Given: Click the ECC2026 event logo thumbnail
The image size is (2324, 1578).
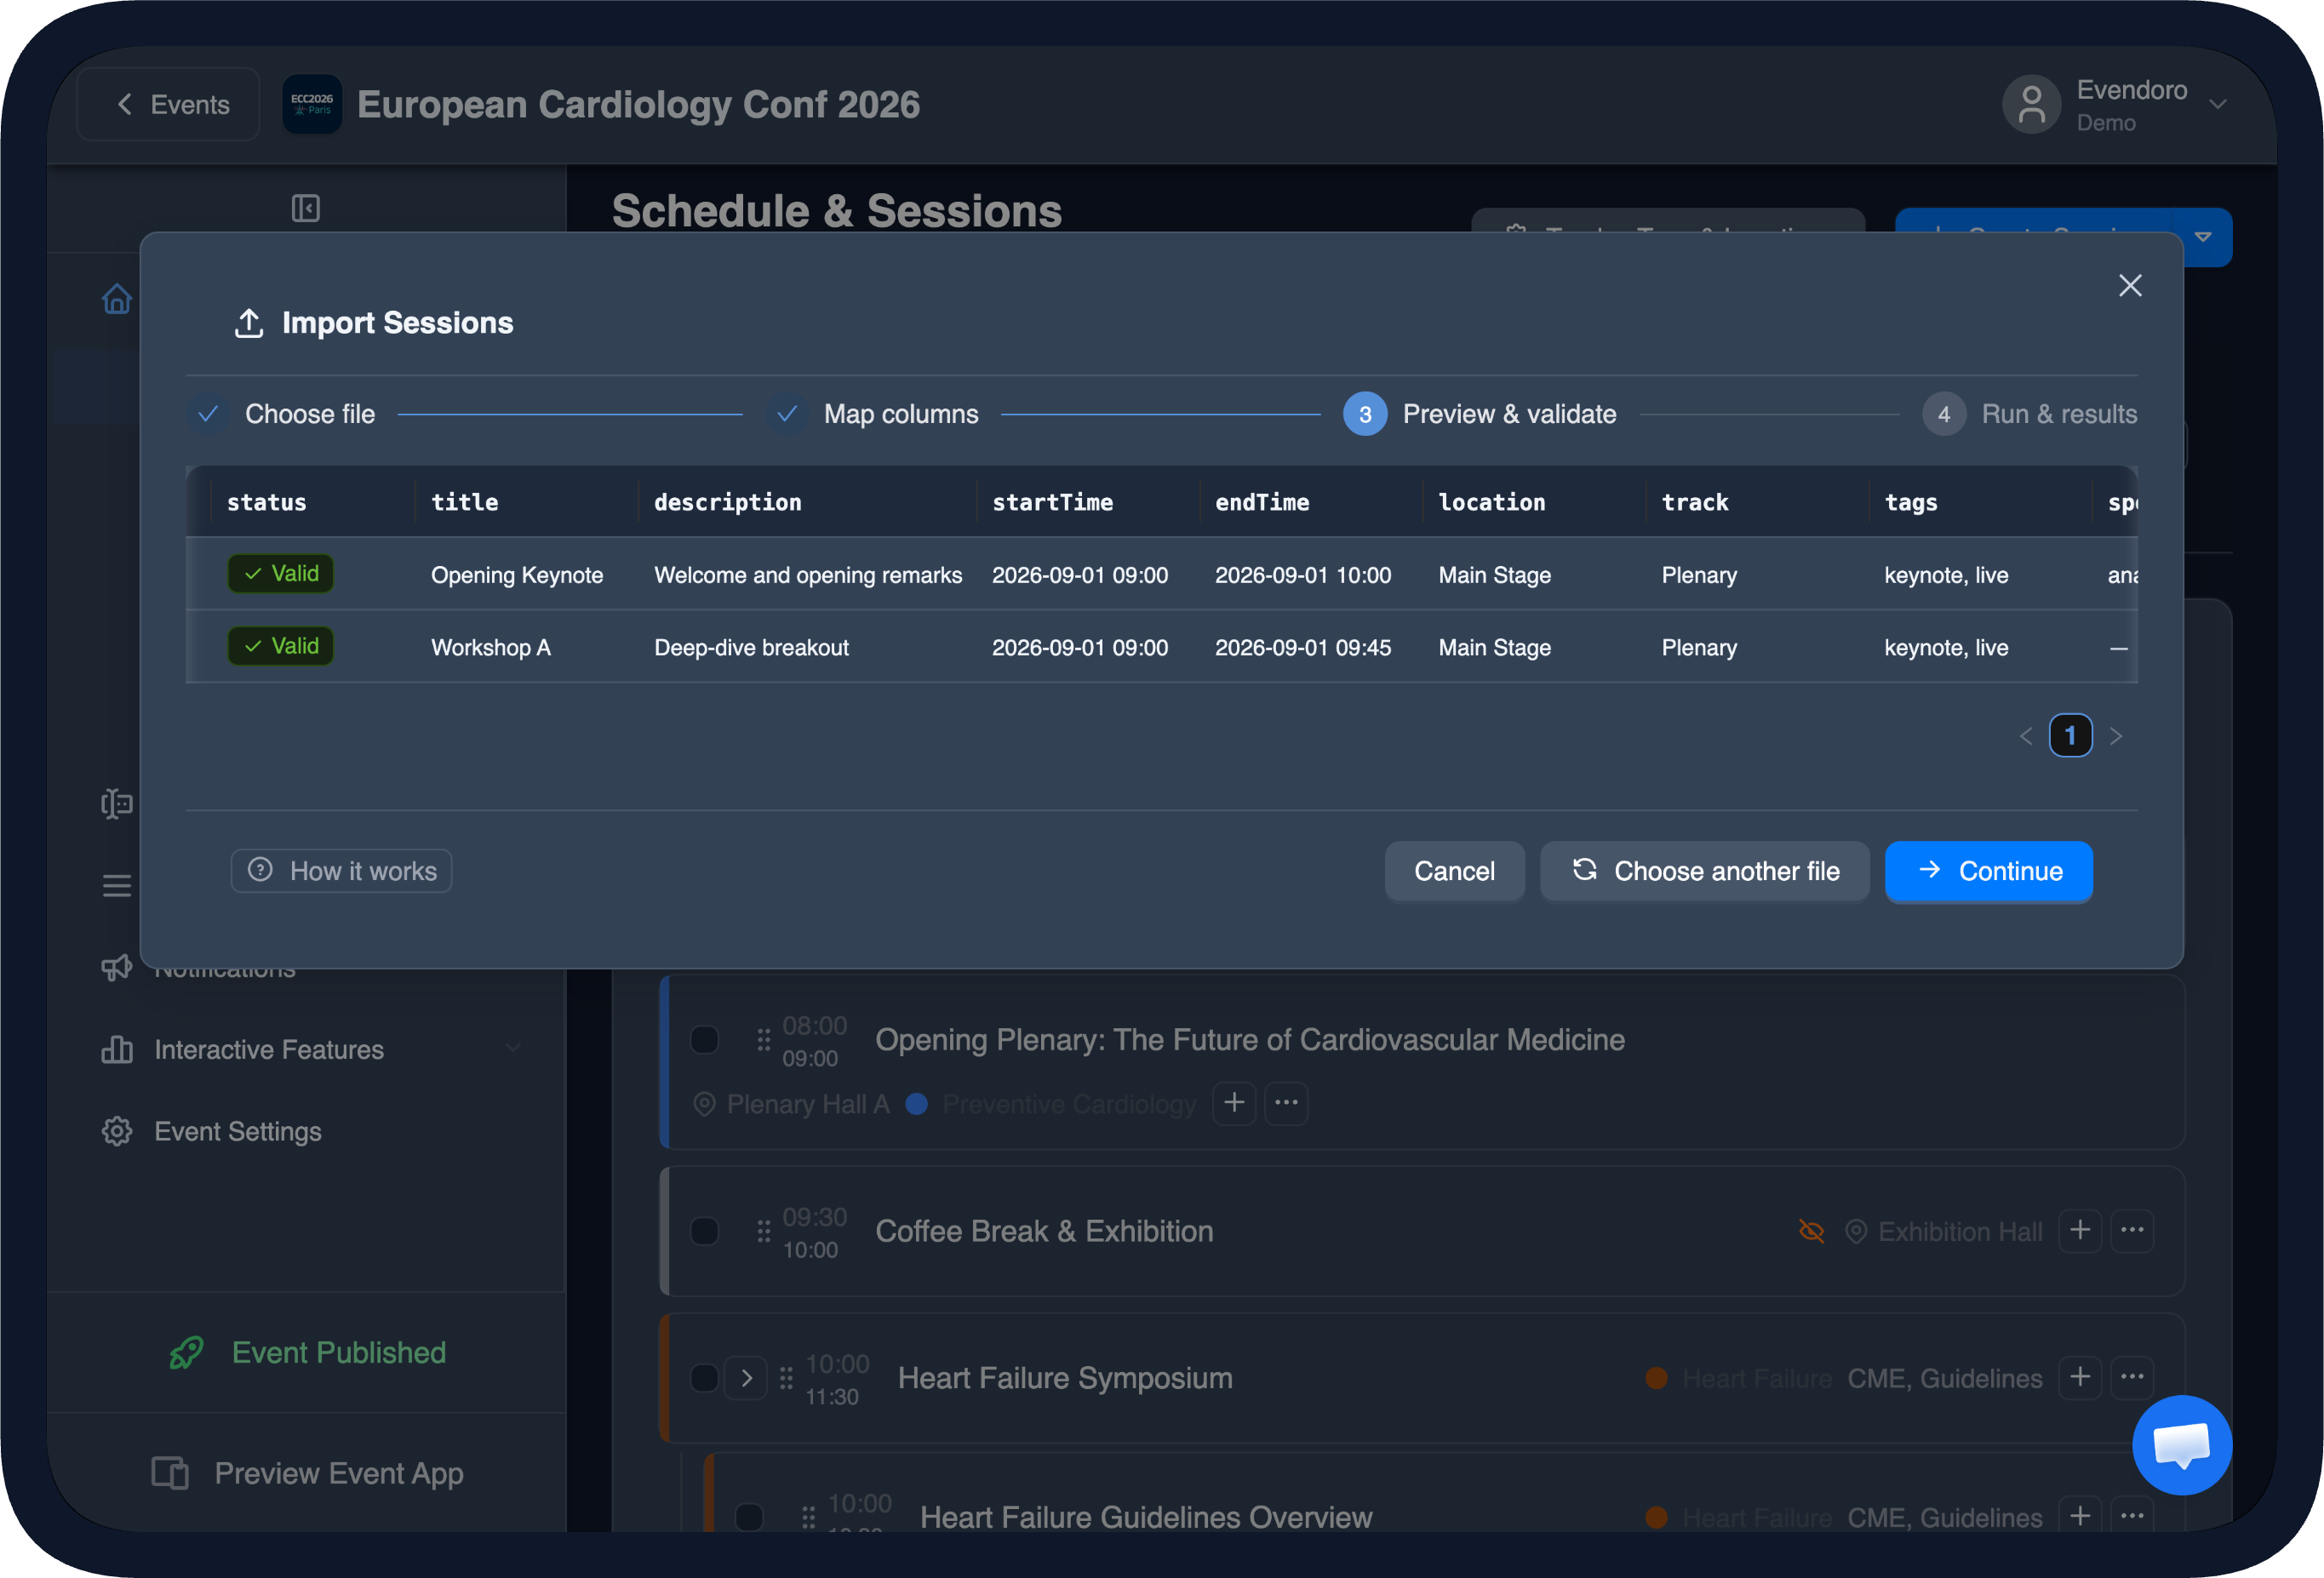Looking at the screenshot, I should [312, 104].
